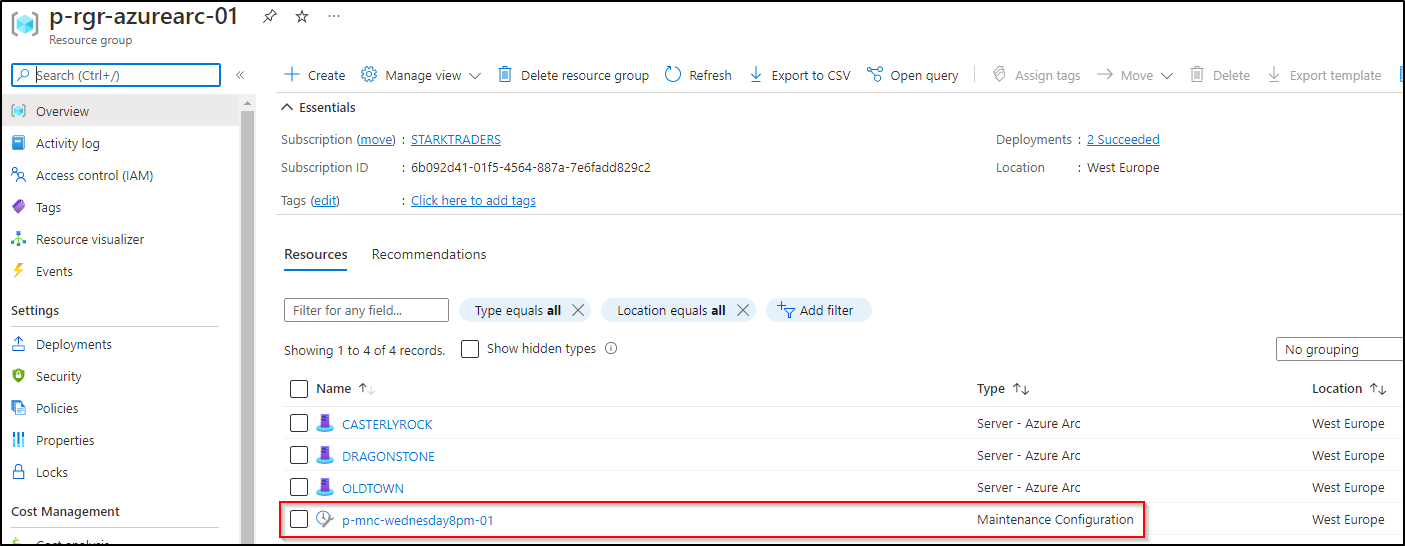Click the Maintenance Configuration type cell
Screen dimensions: 1405x546
pos(1055,519)
